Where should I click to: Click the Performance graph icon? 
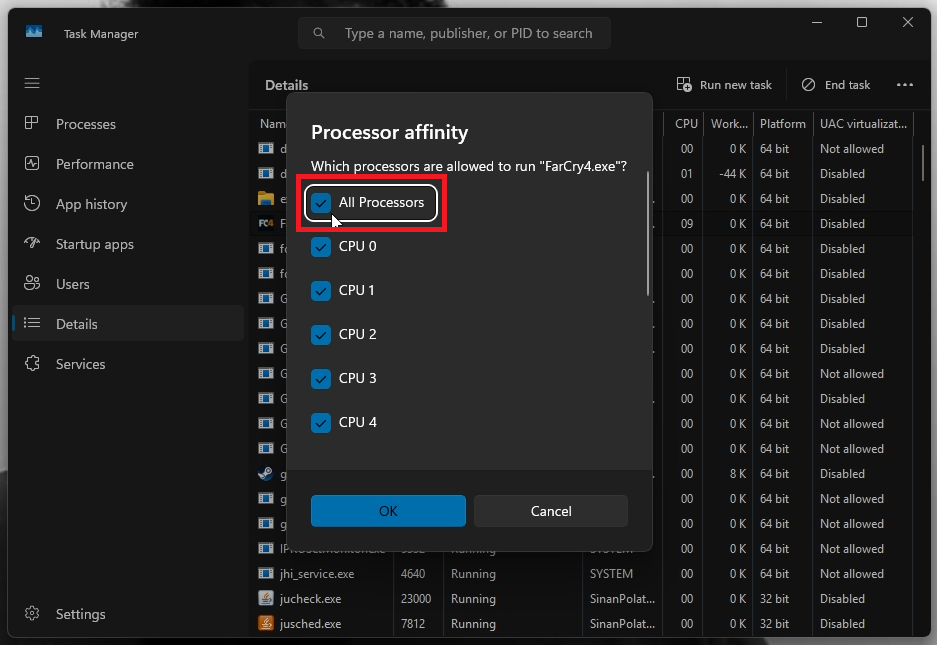32,163
